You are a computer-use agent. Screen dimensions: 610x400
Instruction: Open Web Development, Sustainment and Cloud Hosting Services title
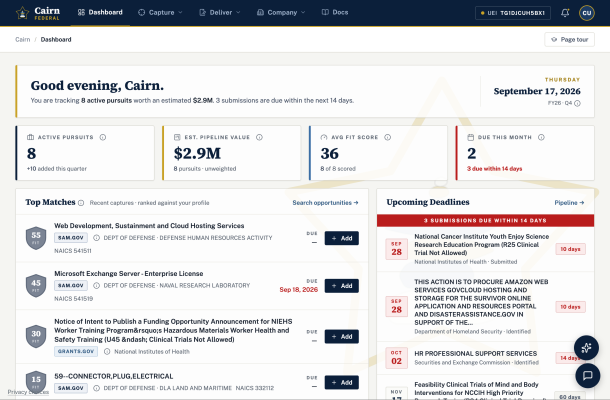coord(149,226)
